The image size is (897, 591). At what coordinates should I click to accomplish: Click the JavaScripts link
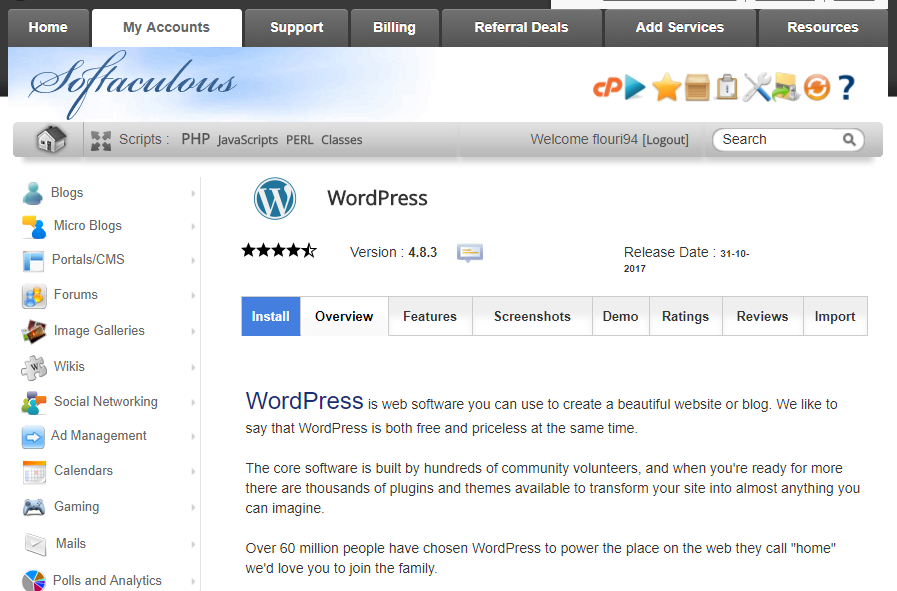coord(248,140)
